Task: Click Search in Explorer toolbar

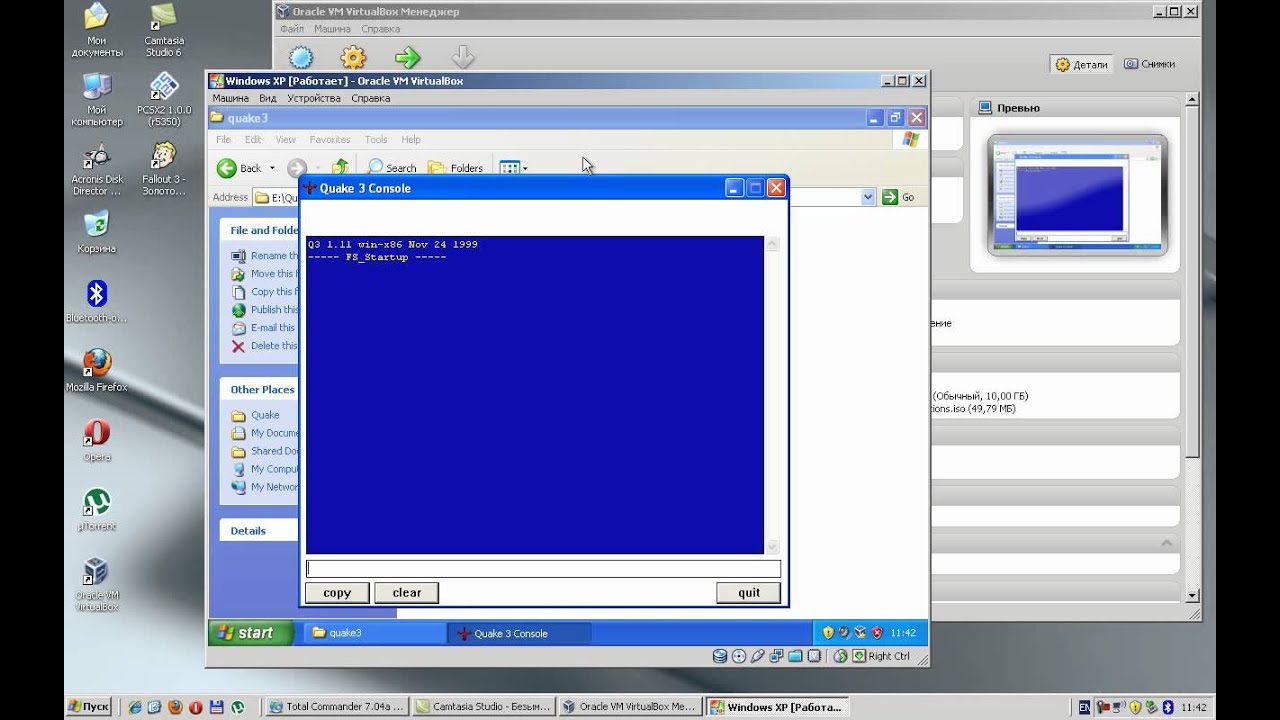Action: [391, 168]
